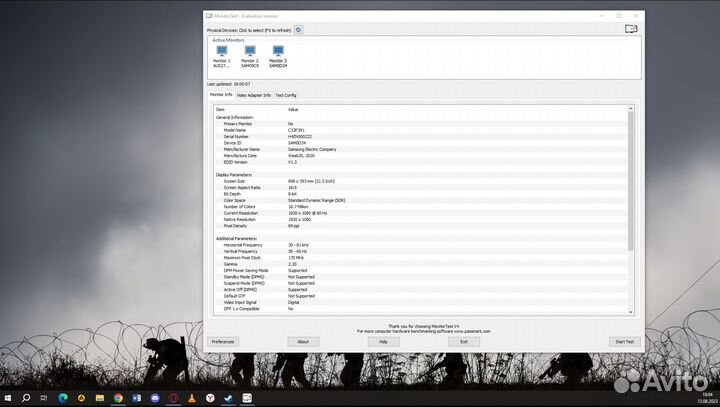This screenshot has width=720, height=407.
Task: Select the EDID Version row
Action: coord(421,162)
